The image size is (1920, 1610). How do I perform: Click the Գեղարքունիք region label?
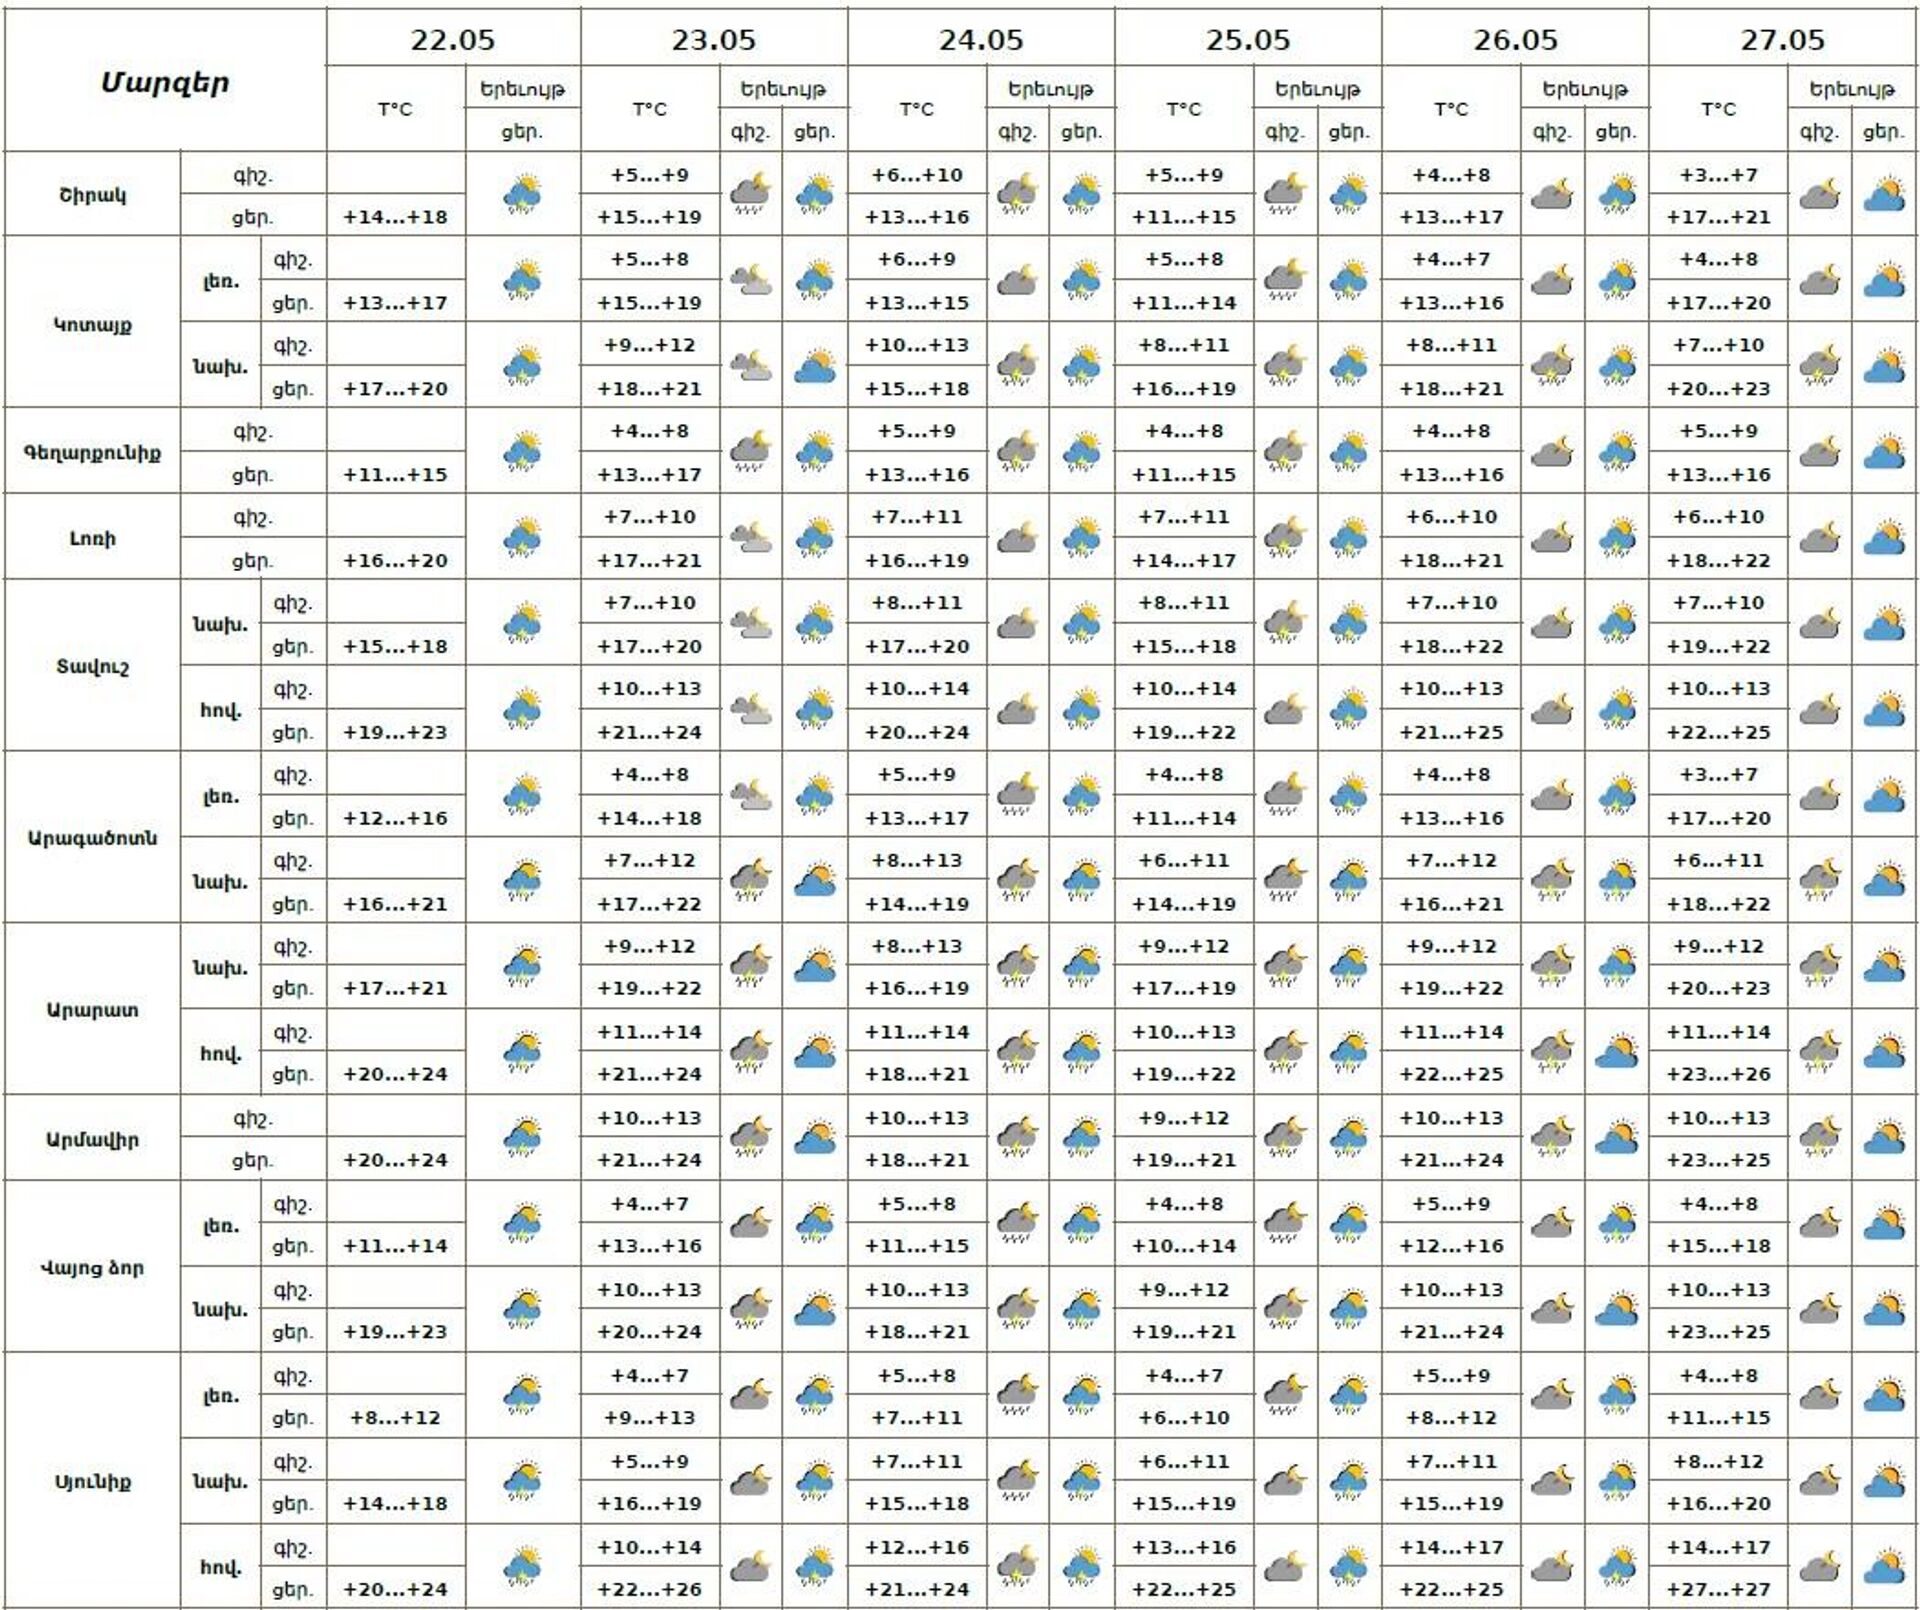coord(92,453)
